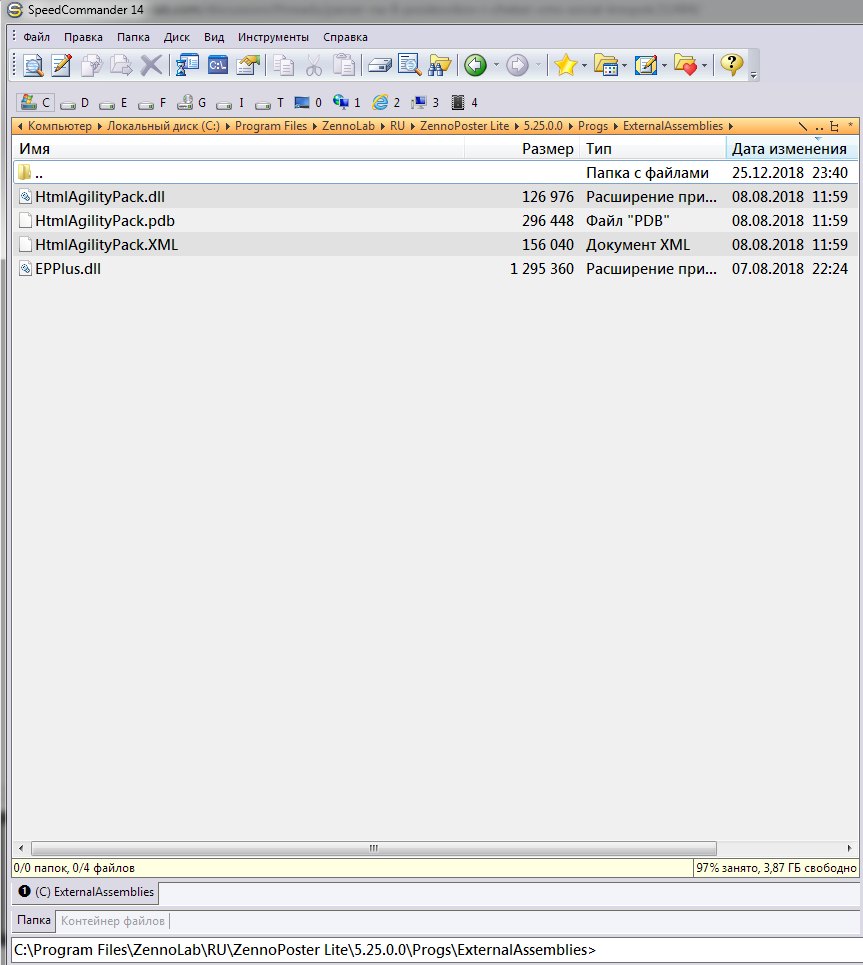Click the grey forward arrow button
The width and height of the screenshot is (863, 965).
pyautogui.click(x=517, y=65)
